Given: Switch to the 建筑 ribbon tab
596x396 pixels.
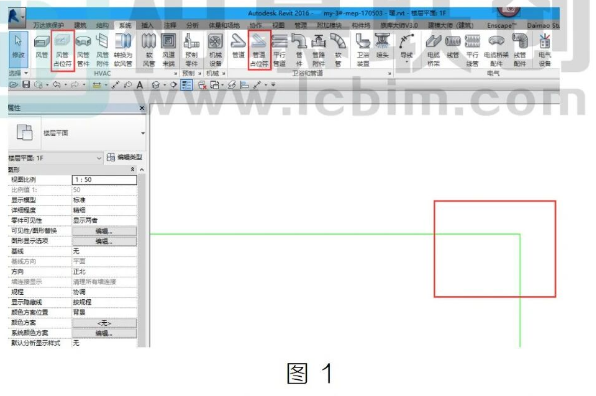Looking at the screenshot, I should coord(80,25).
